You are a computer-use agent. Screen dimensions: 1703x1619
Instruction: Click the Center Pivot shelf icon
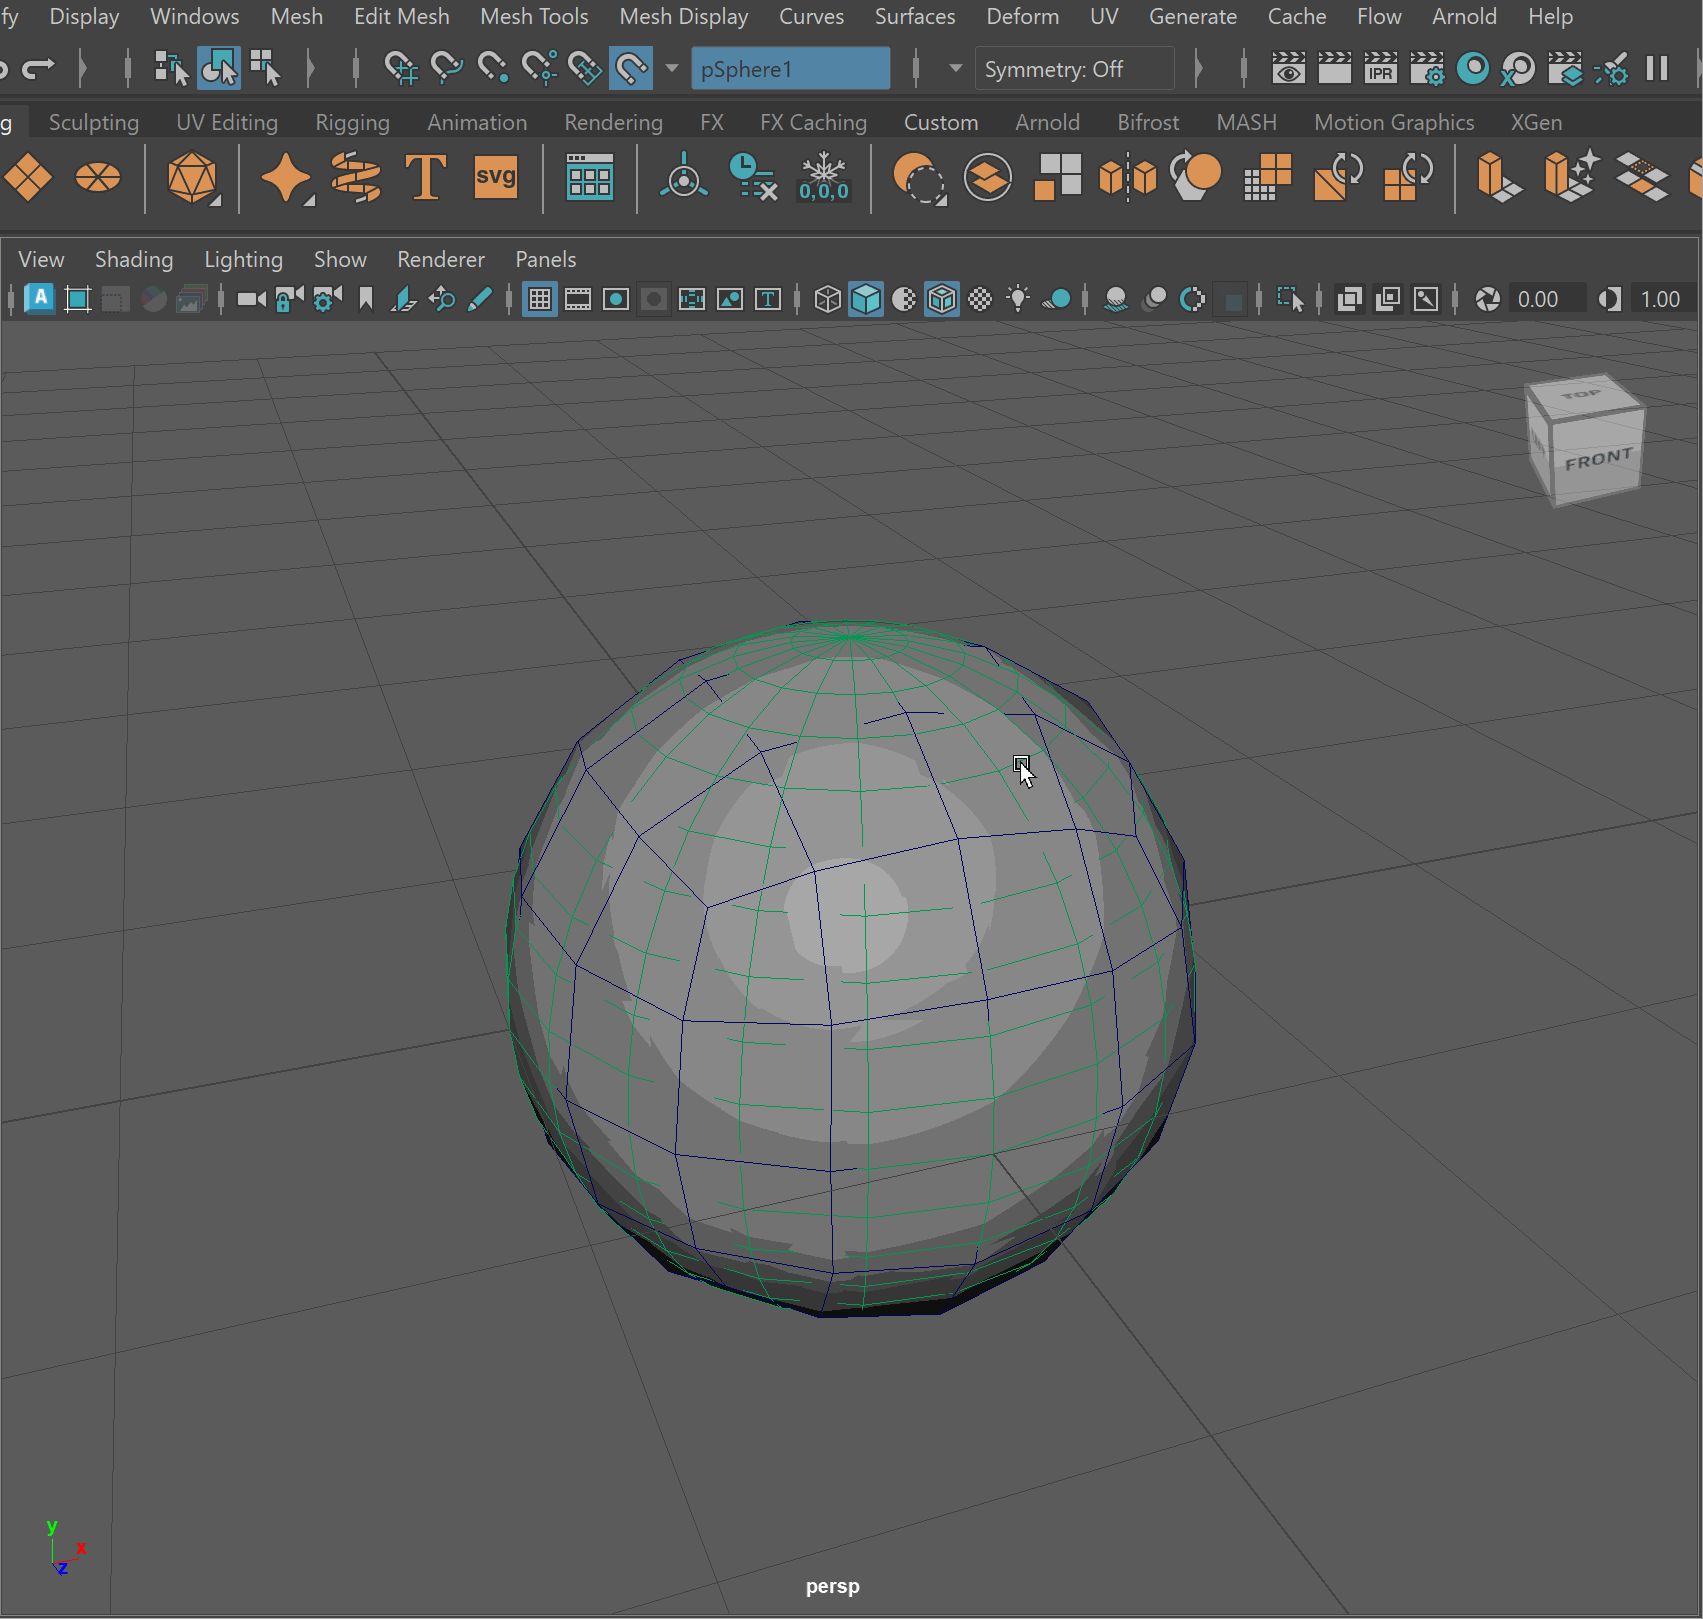[x=684, y=178]
